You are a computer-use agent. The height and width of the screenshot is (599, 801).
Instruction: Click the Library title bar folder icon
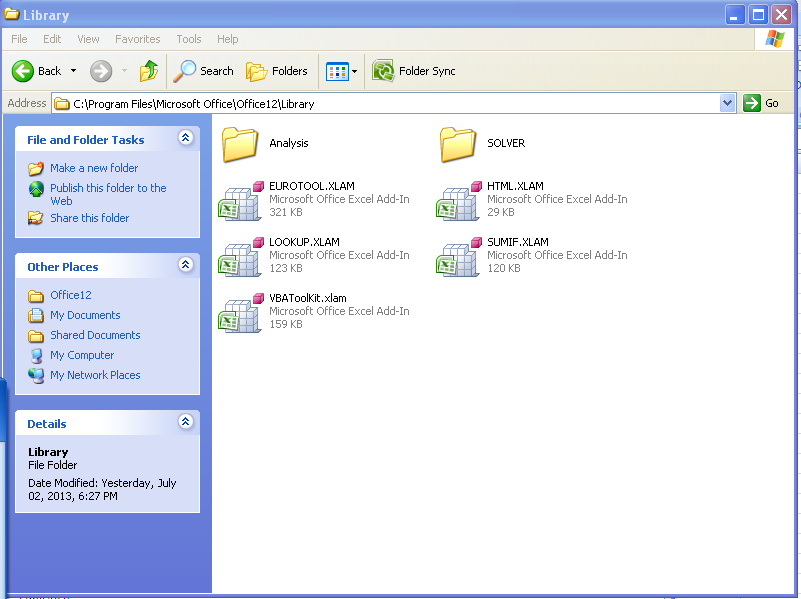[12, 14]
